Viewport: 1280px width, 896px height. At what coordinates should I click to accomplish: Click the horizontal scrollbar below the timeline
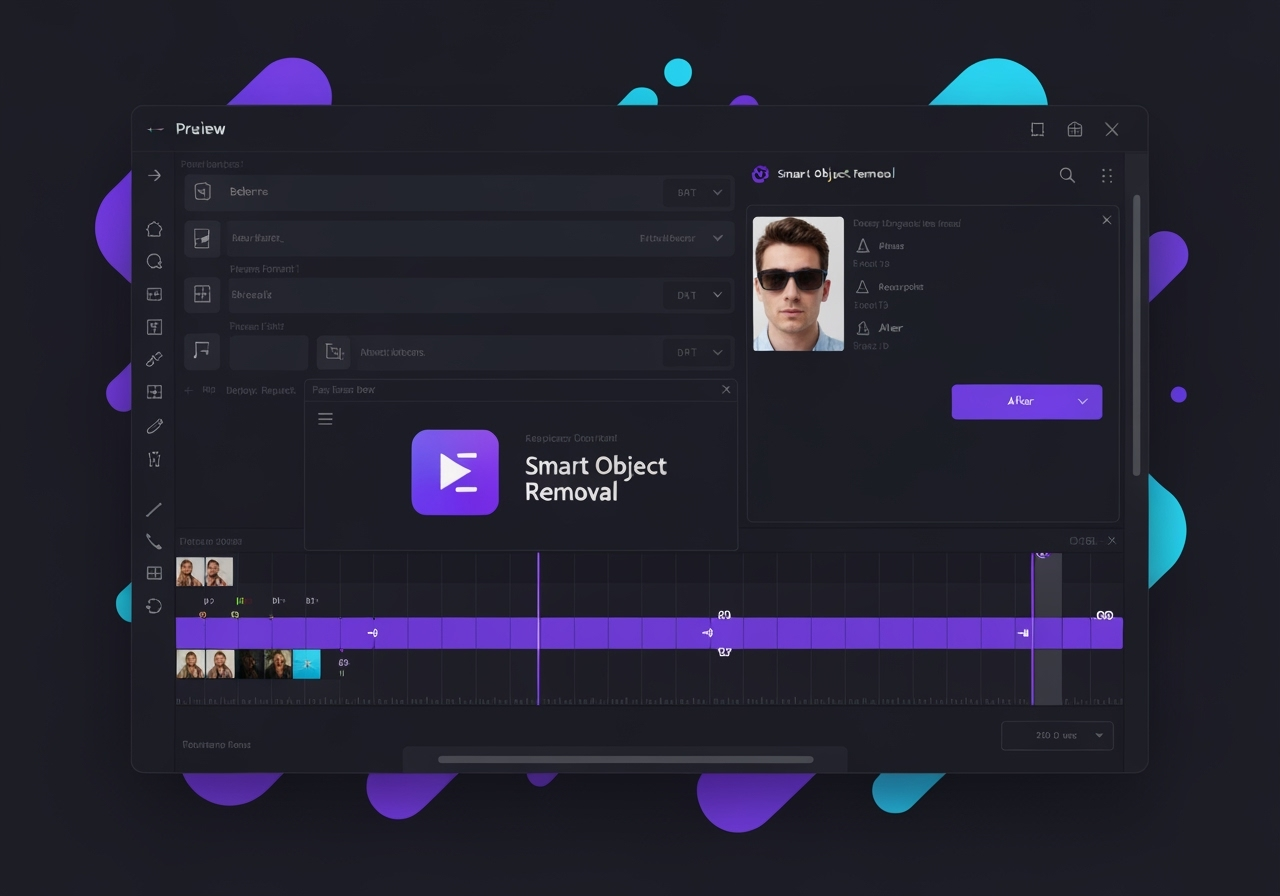(625, 760)
